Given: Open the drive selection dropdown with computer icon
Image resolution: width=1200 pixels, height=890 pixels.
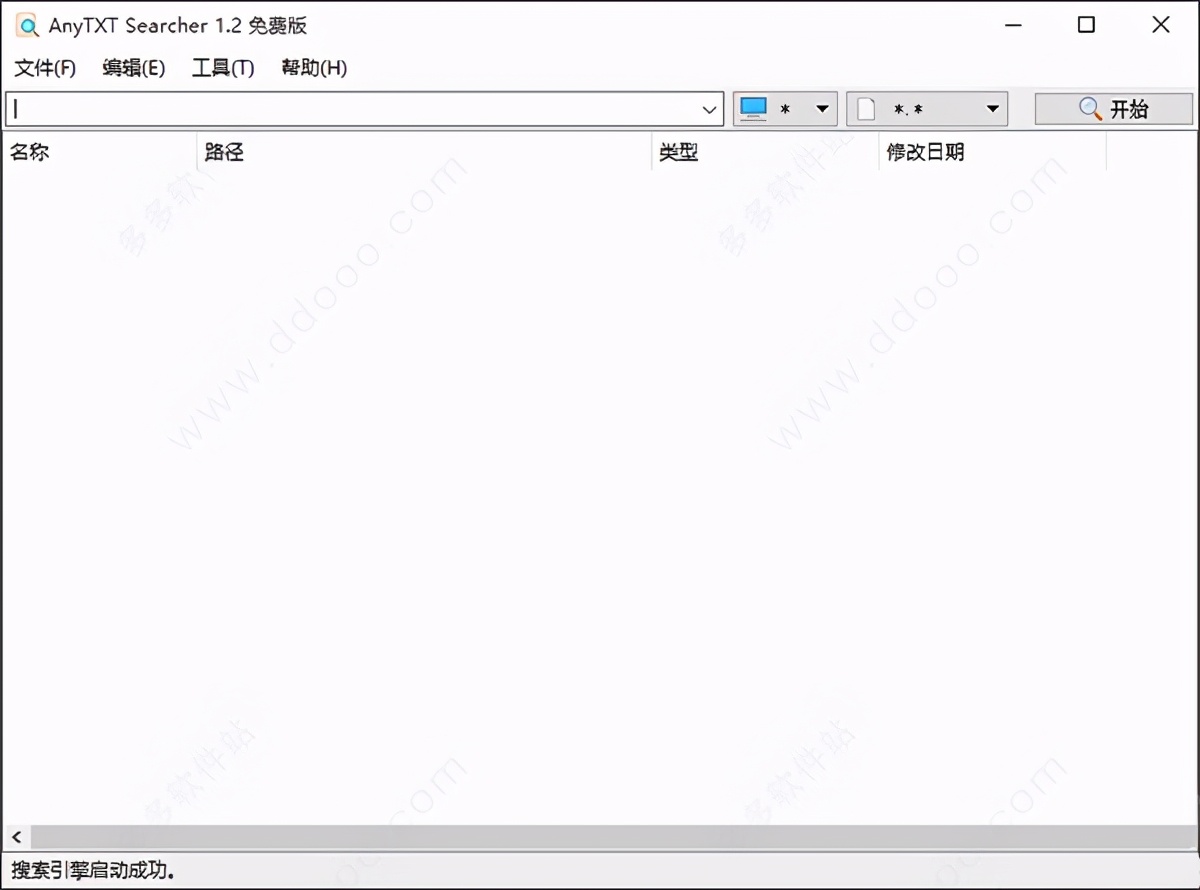Looking at the screenshot, I should point(785,109).
